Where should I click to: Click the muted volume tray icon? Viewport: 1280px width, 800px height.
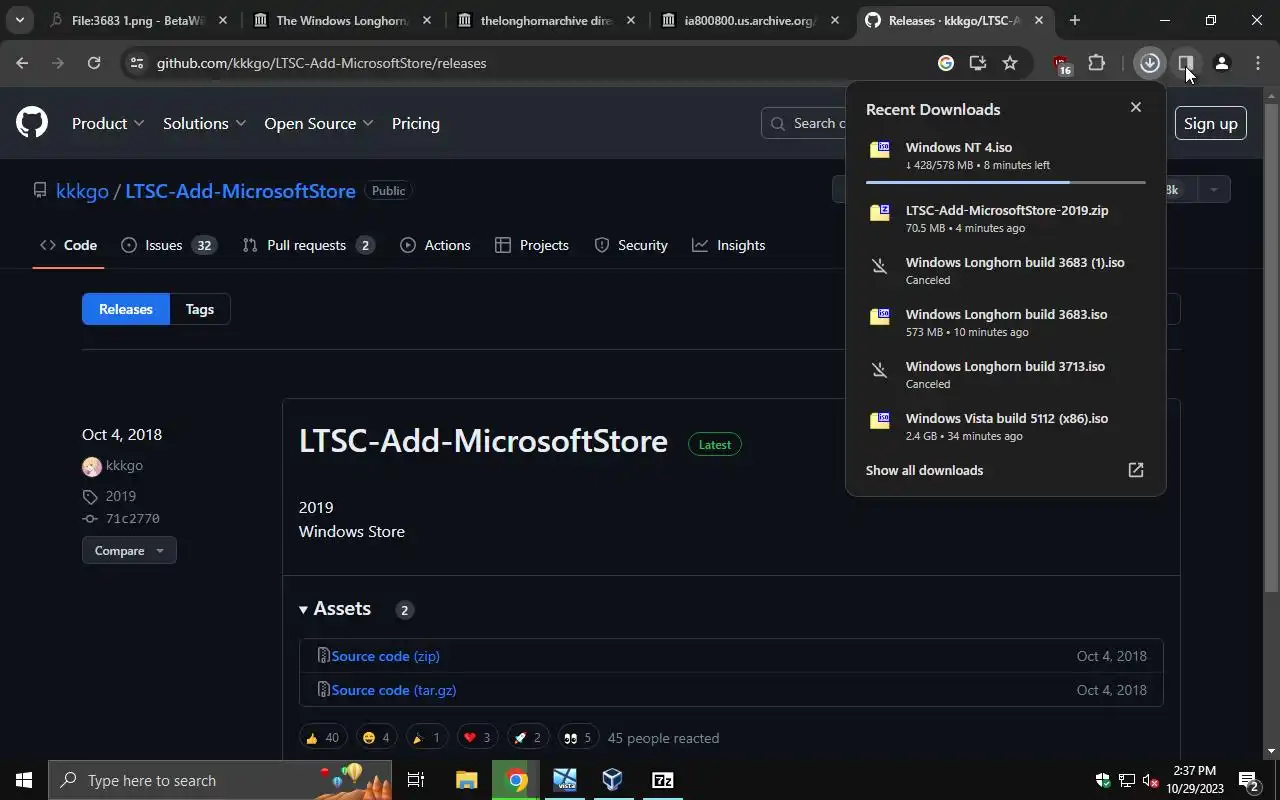click(x=1150, y=780)
